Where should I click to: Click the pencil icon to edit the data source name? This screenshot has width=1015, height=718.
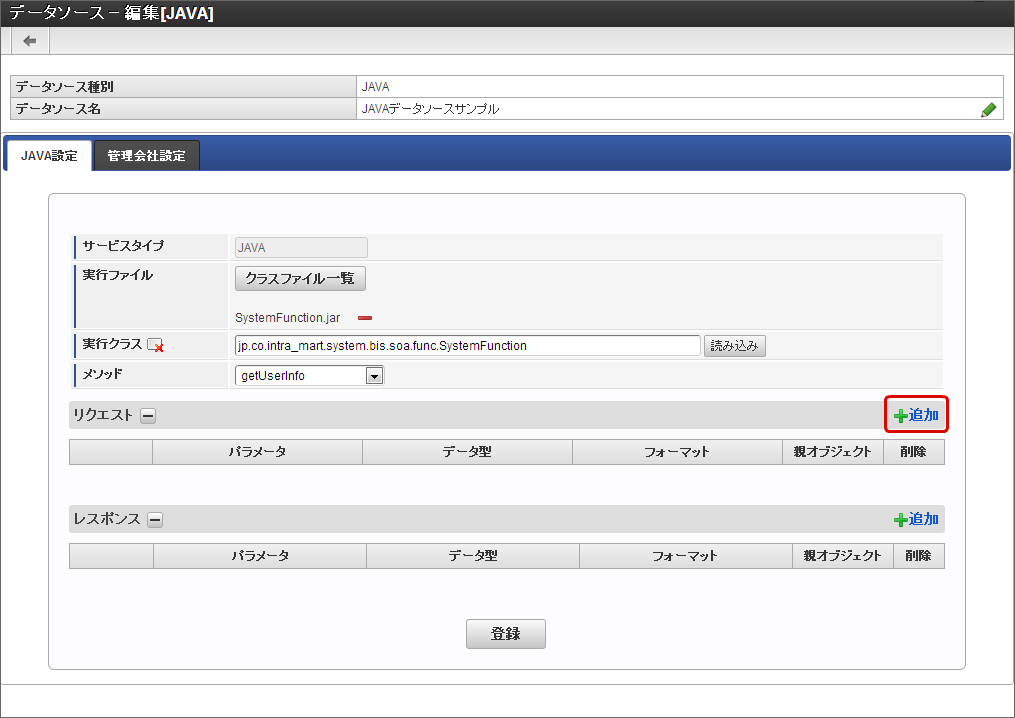tap(988, 110)
